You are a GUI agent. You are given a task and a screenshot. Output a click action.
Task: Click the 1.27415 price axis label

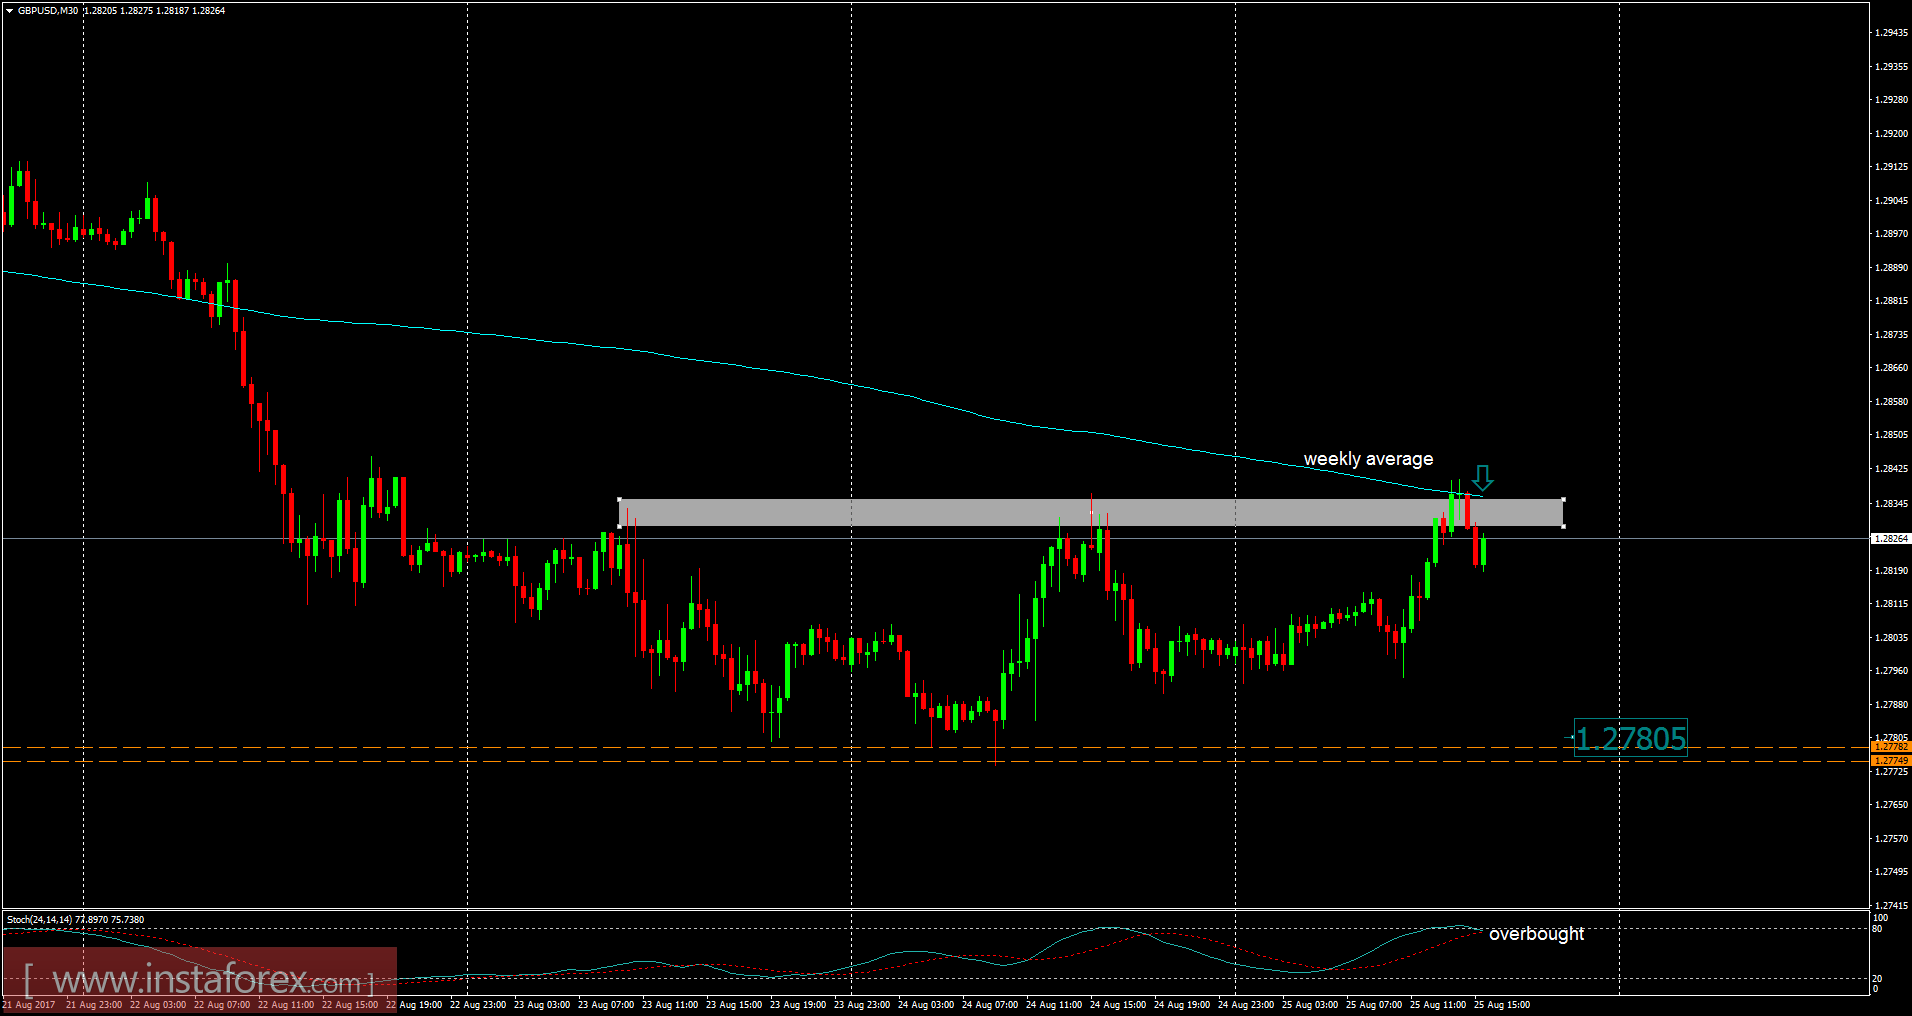pyautogui.click(x=1890, y=906)
